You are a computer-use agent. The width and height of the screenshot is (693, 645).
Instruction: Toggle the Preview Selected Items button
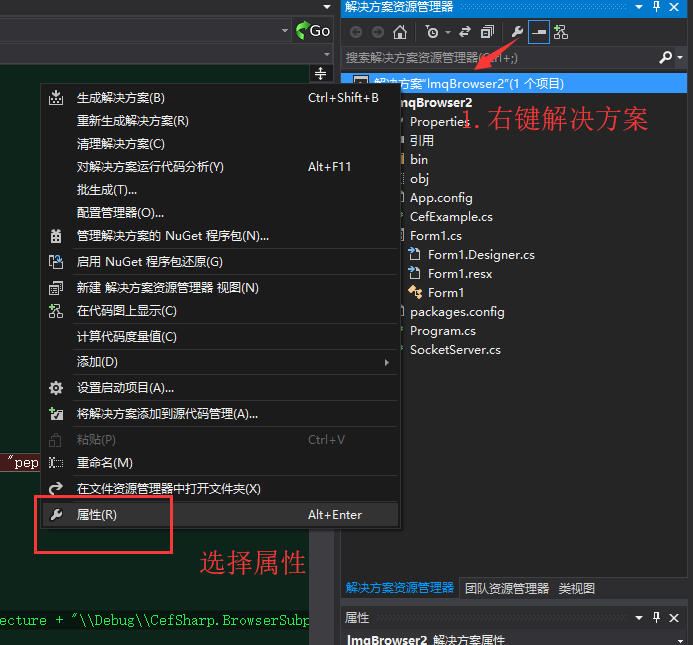[x=539, y=32]
